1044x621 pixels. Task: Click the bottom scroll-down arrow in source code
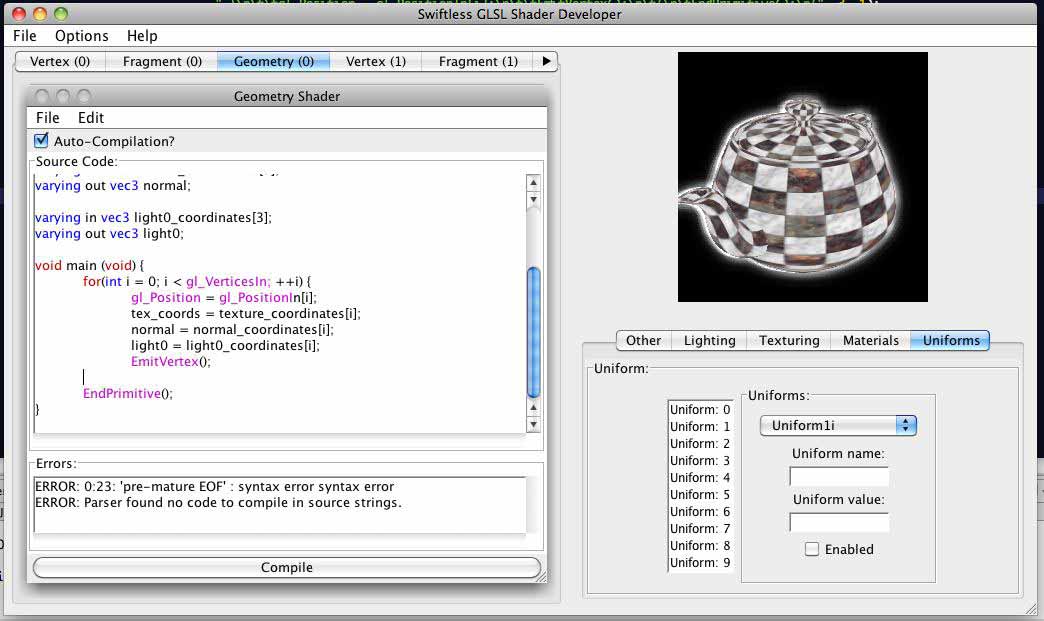tap(533, 424)
